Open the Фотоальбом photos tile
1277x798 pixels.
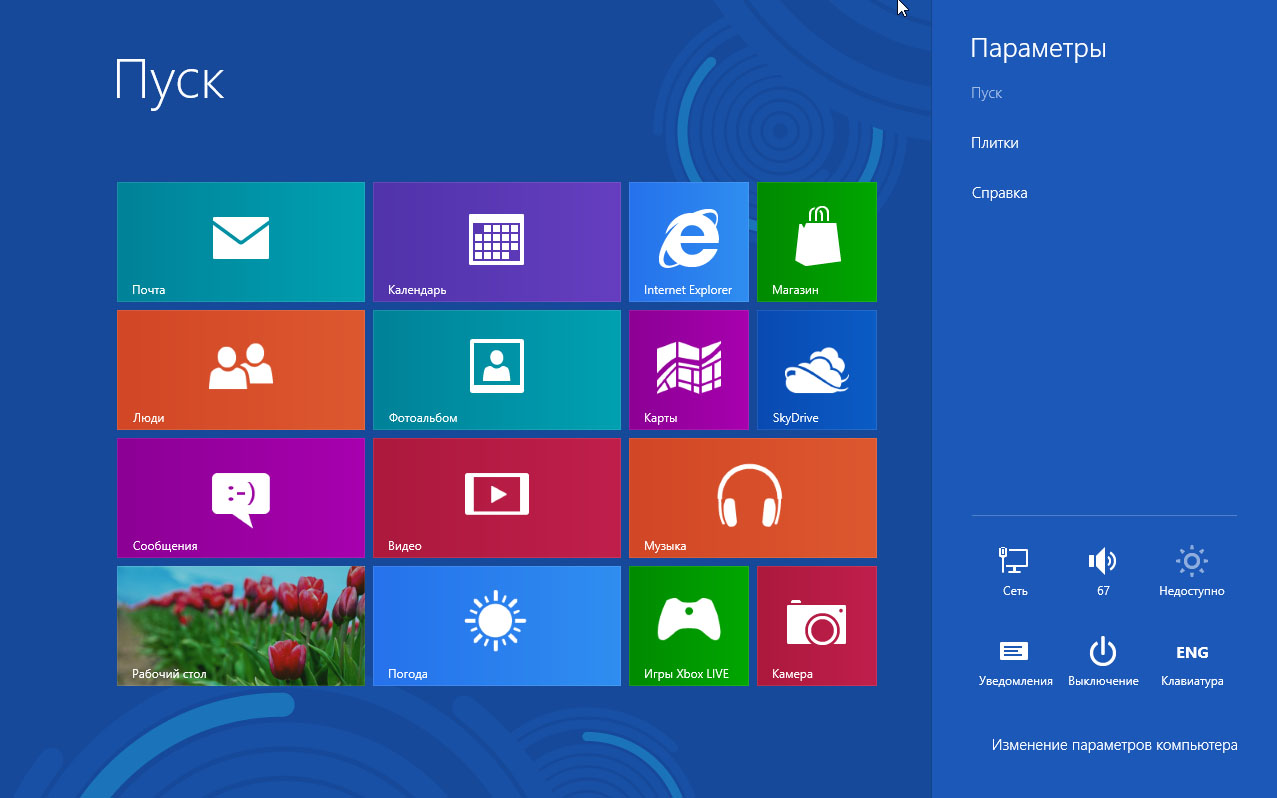[x=497, y=370]
